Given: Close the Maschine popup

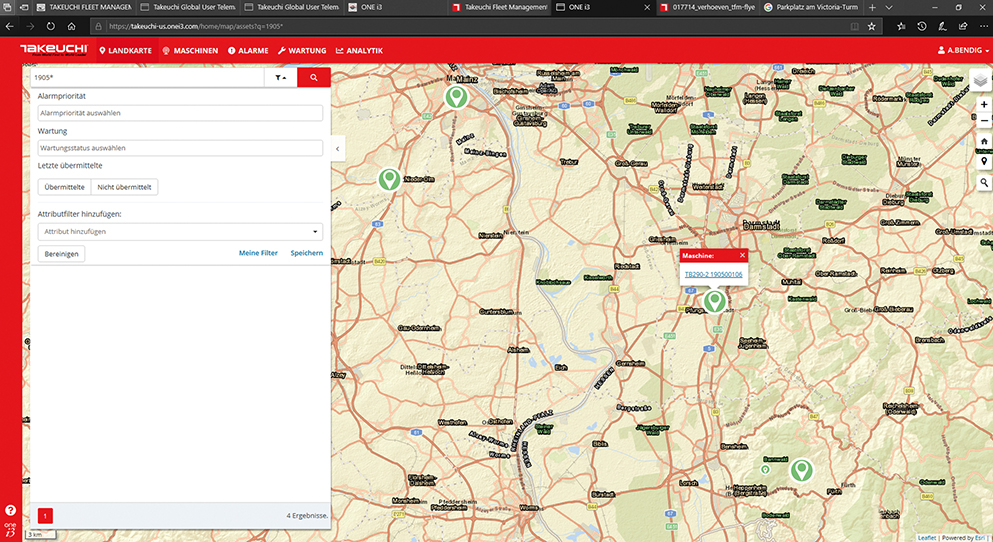Looking at the screenshot, I should 742,256.
